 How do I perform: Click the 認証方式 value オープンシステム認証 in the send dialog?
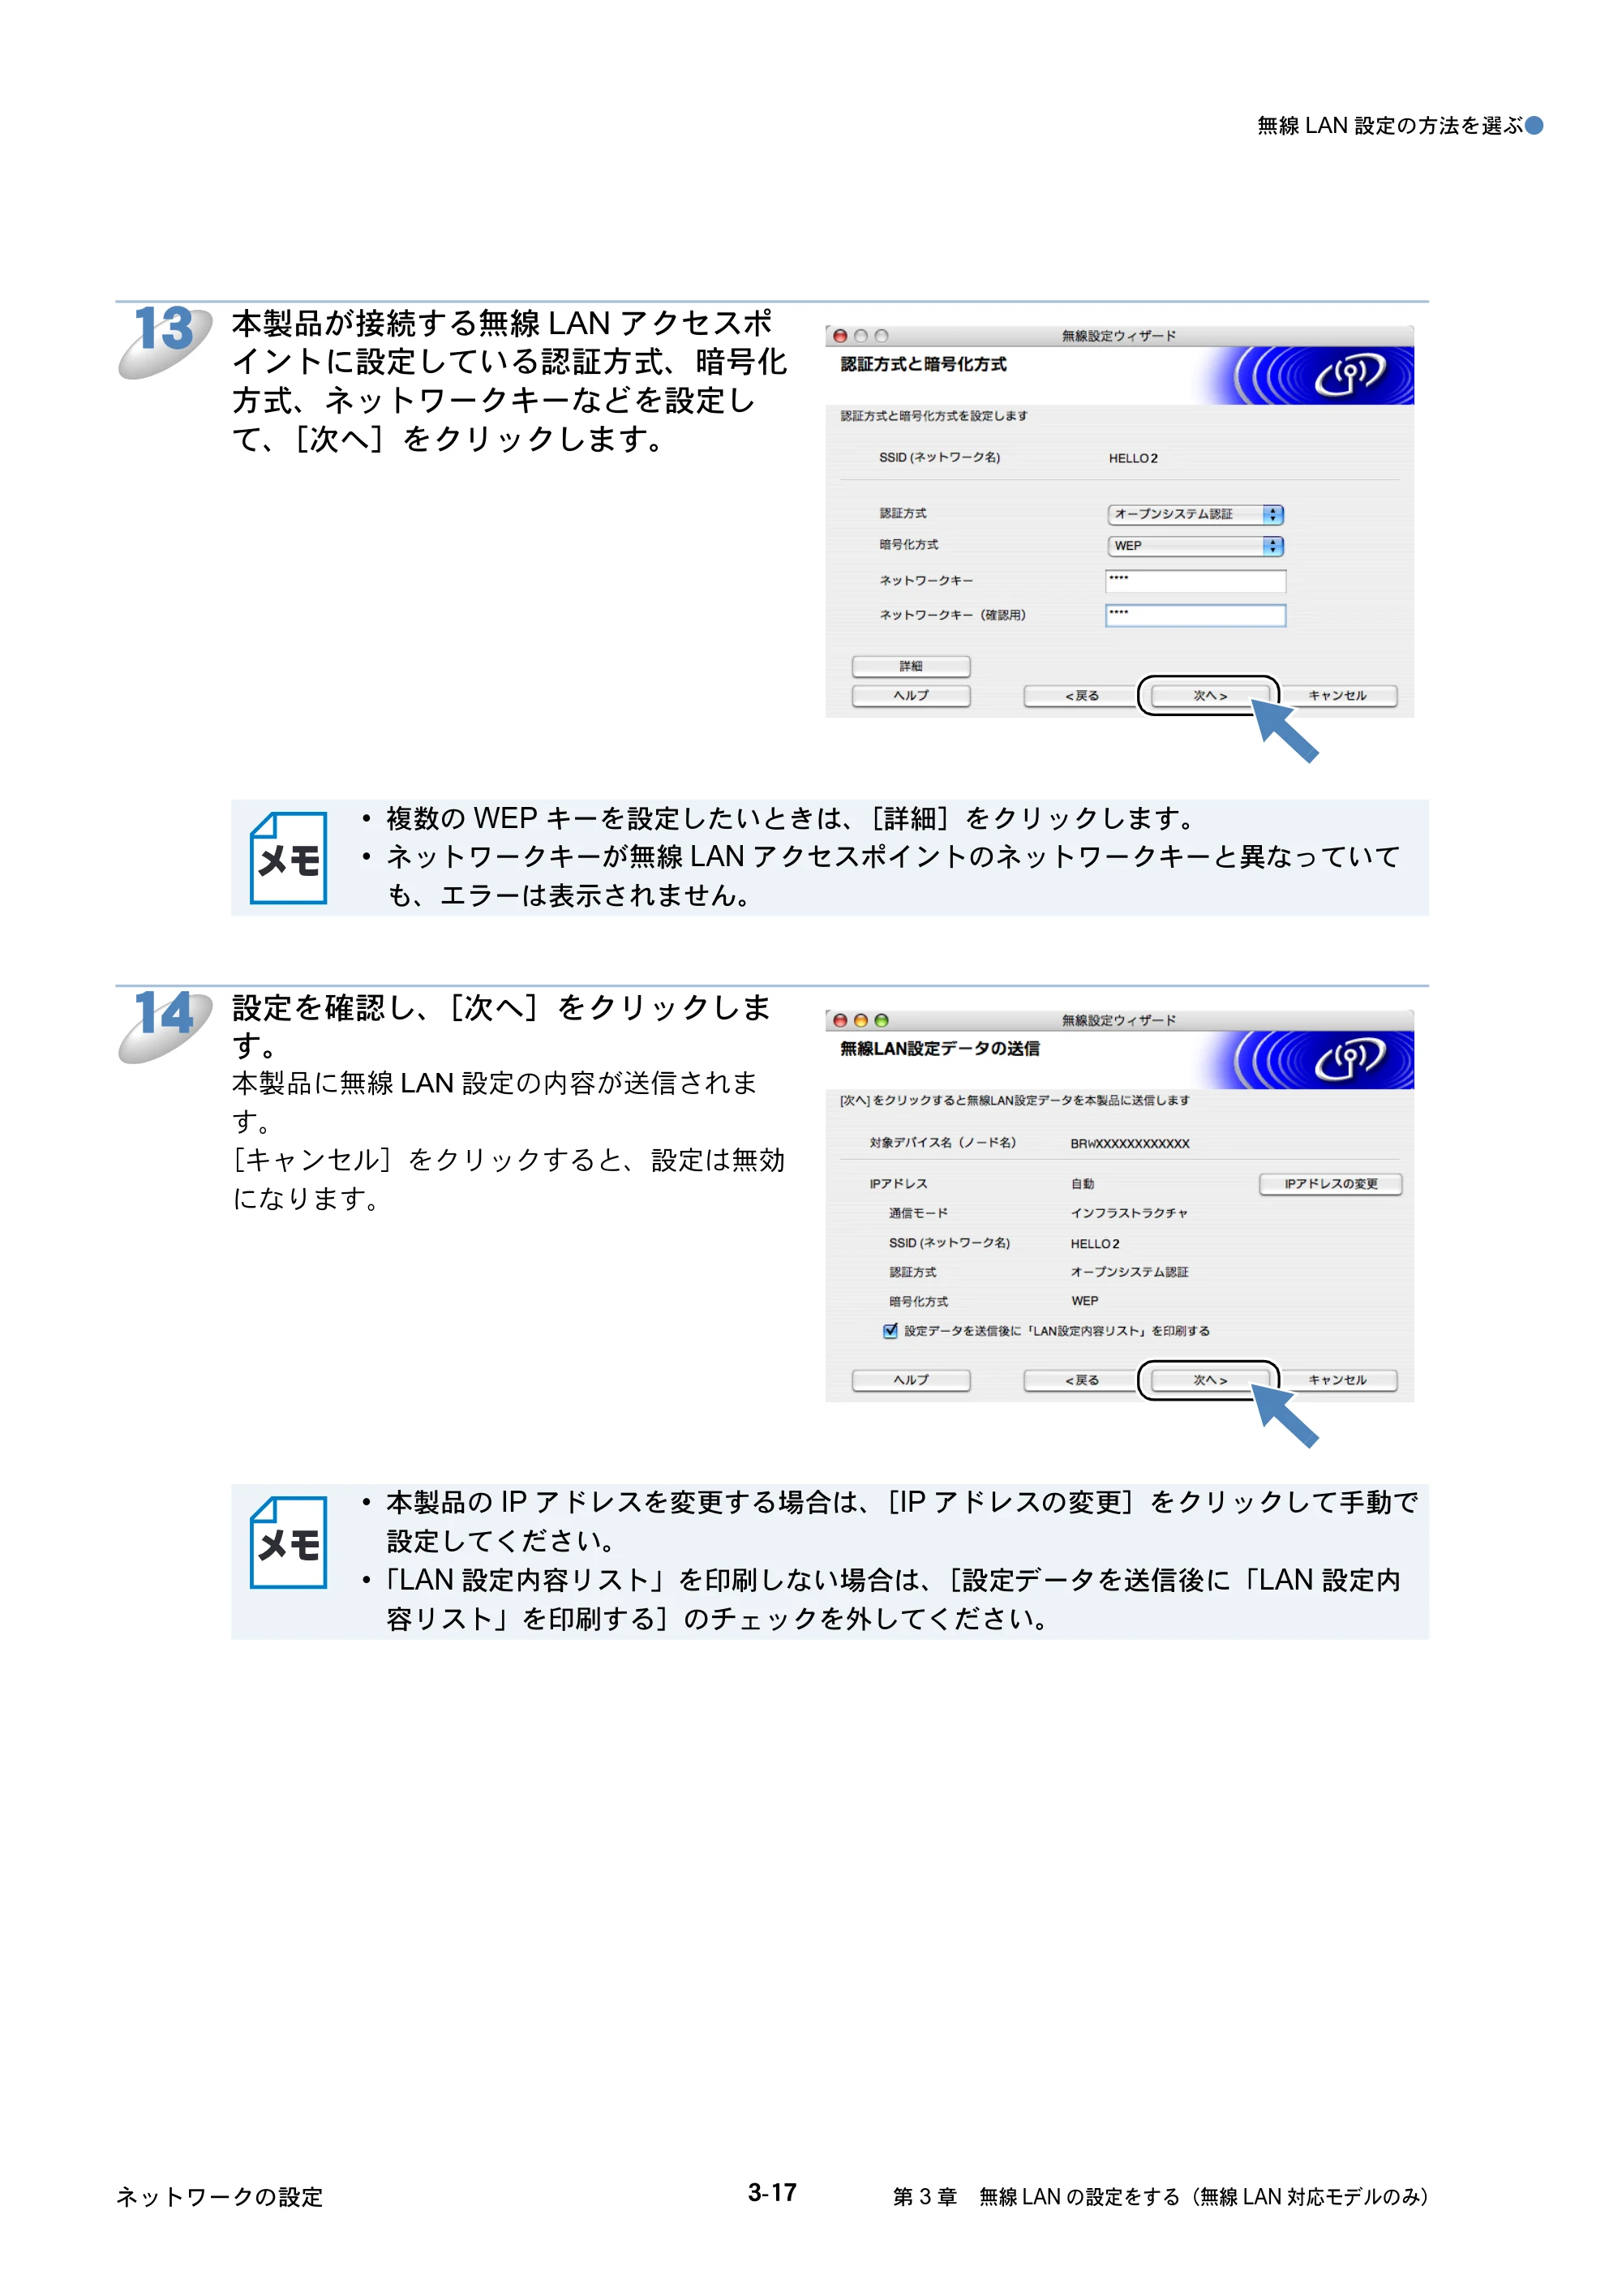1129,1272
